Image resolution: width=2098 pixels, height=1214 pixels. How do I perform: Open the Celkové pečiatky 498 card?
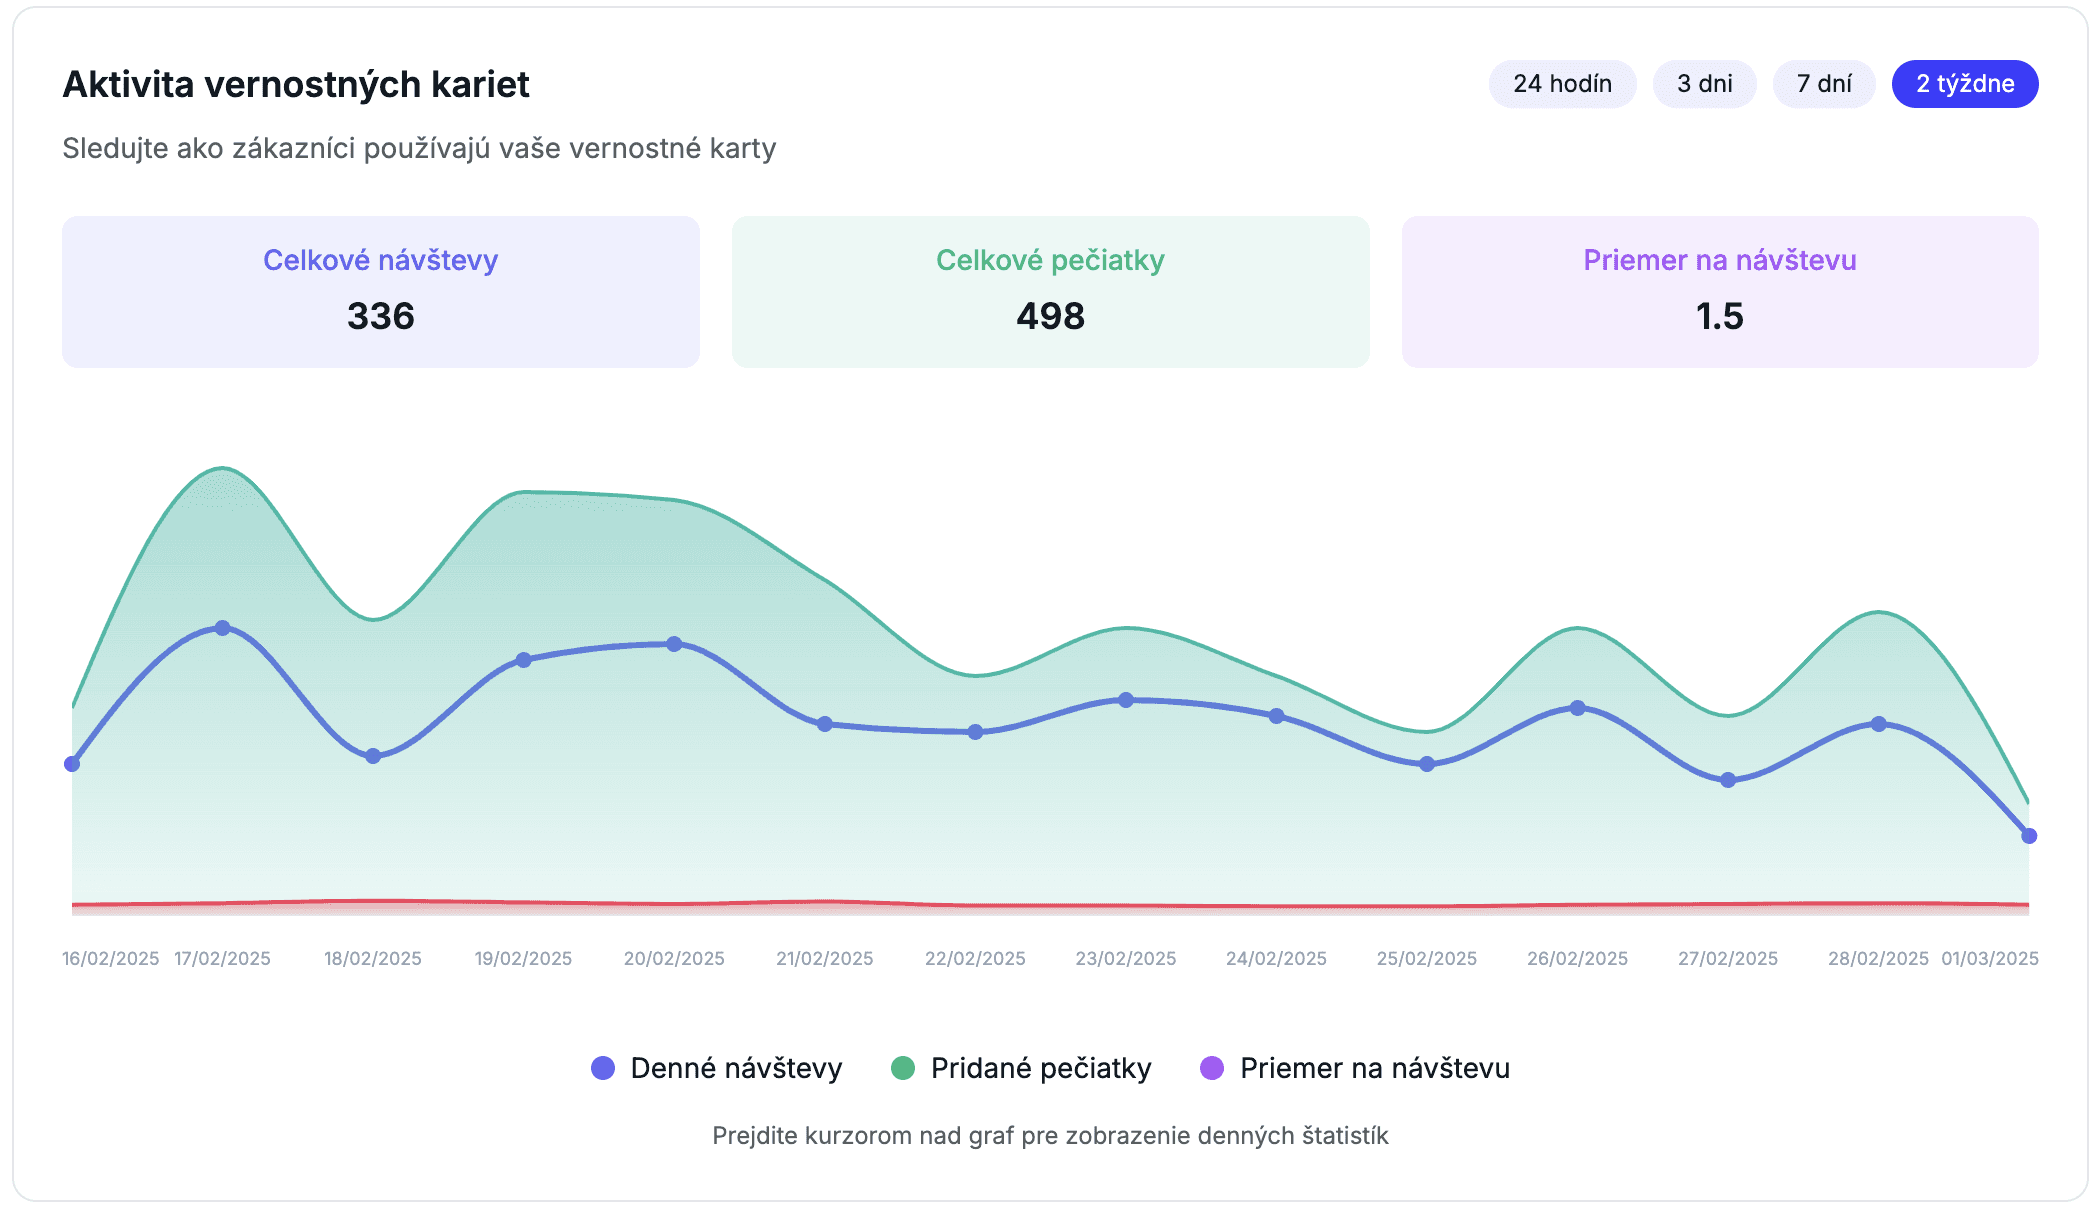(1050, 292)
